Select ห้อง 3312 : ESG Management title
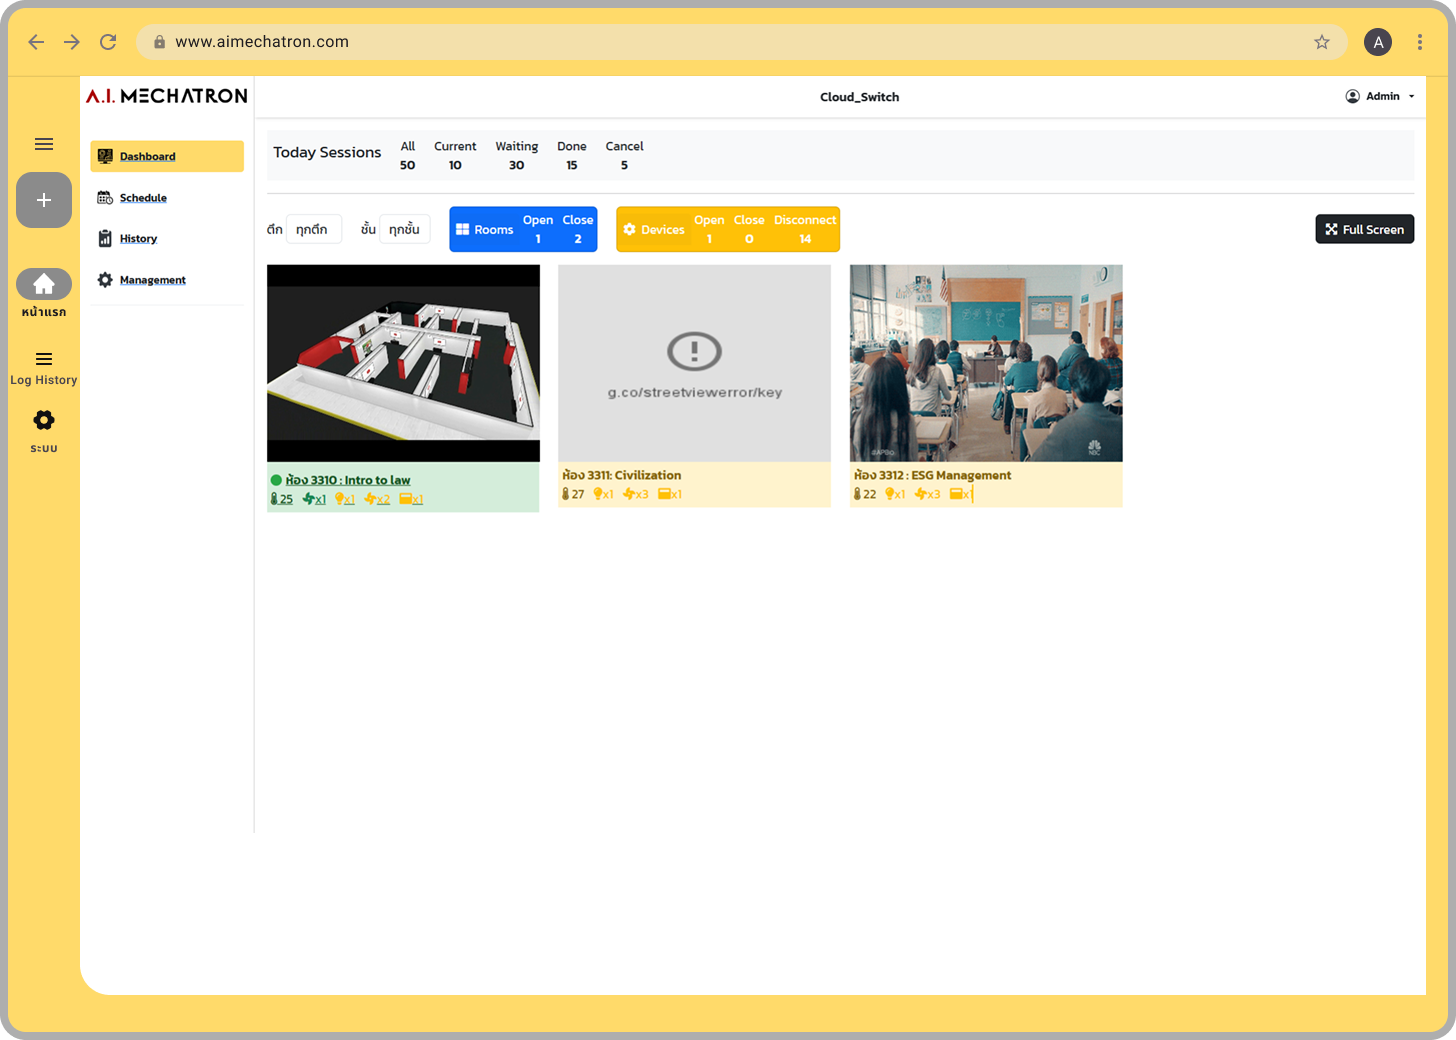The height and width of the screenshot is (1040, 1456). [x=932, y=475]
